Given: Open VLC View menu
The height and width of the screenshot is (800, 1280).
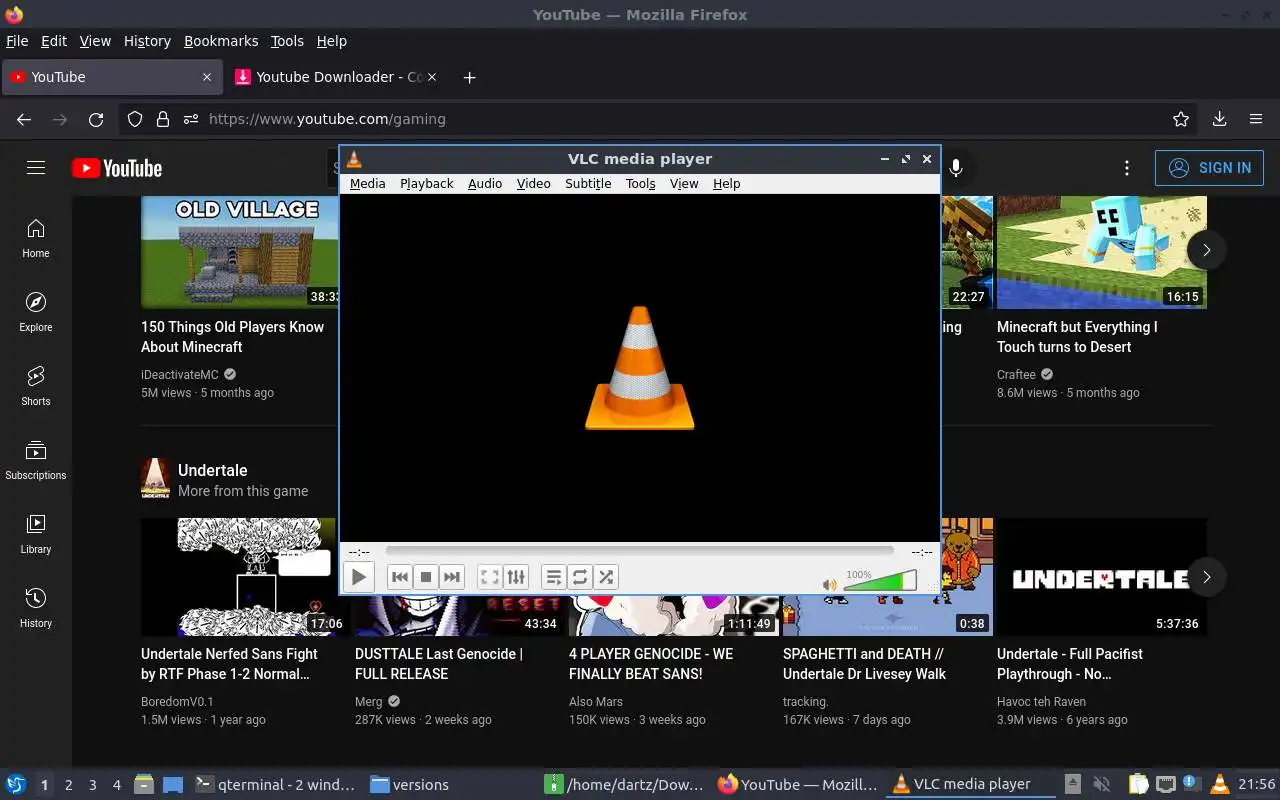Looking at the screenshot, I should (x=684, y=184).
